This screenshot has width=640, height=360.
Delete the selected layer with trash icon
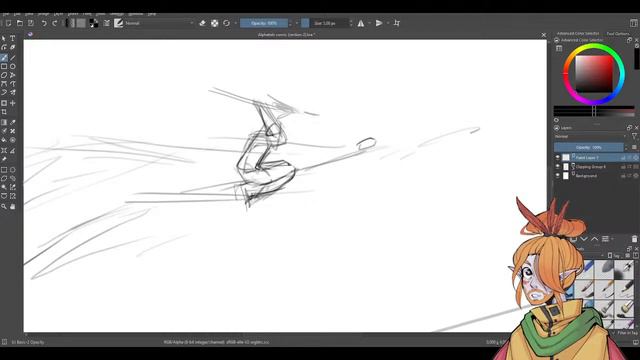(634, 239)
